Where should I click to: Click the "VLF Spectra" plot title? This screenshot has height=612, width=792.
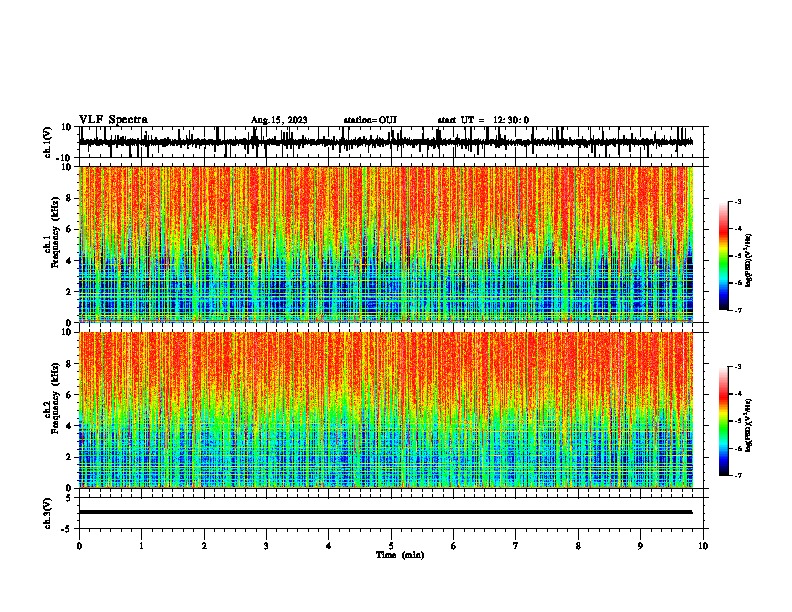(113, 120)
